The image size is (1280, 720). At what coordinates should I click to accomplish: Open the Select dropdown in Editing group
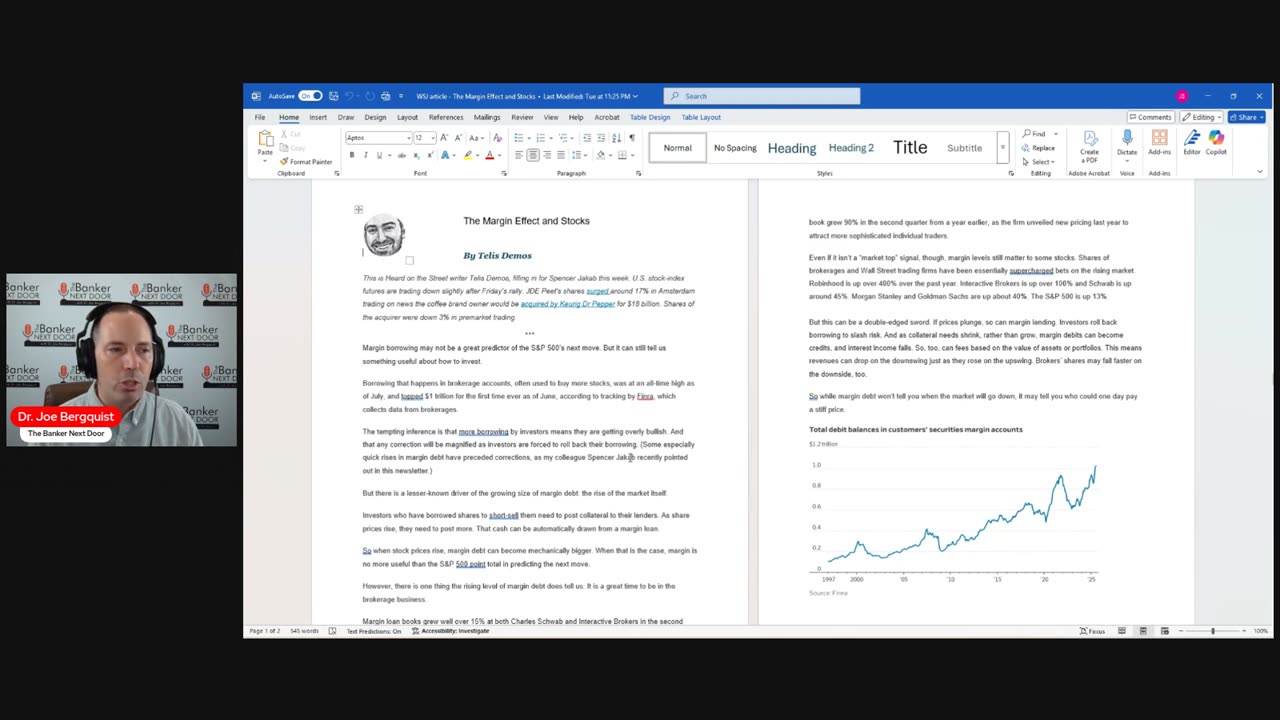tap(1038, 162)
